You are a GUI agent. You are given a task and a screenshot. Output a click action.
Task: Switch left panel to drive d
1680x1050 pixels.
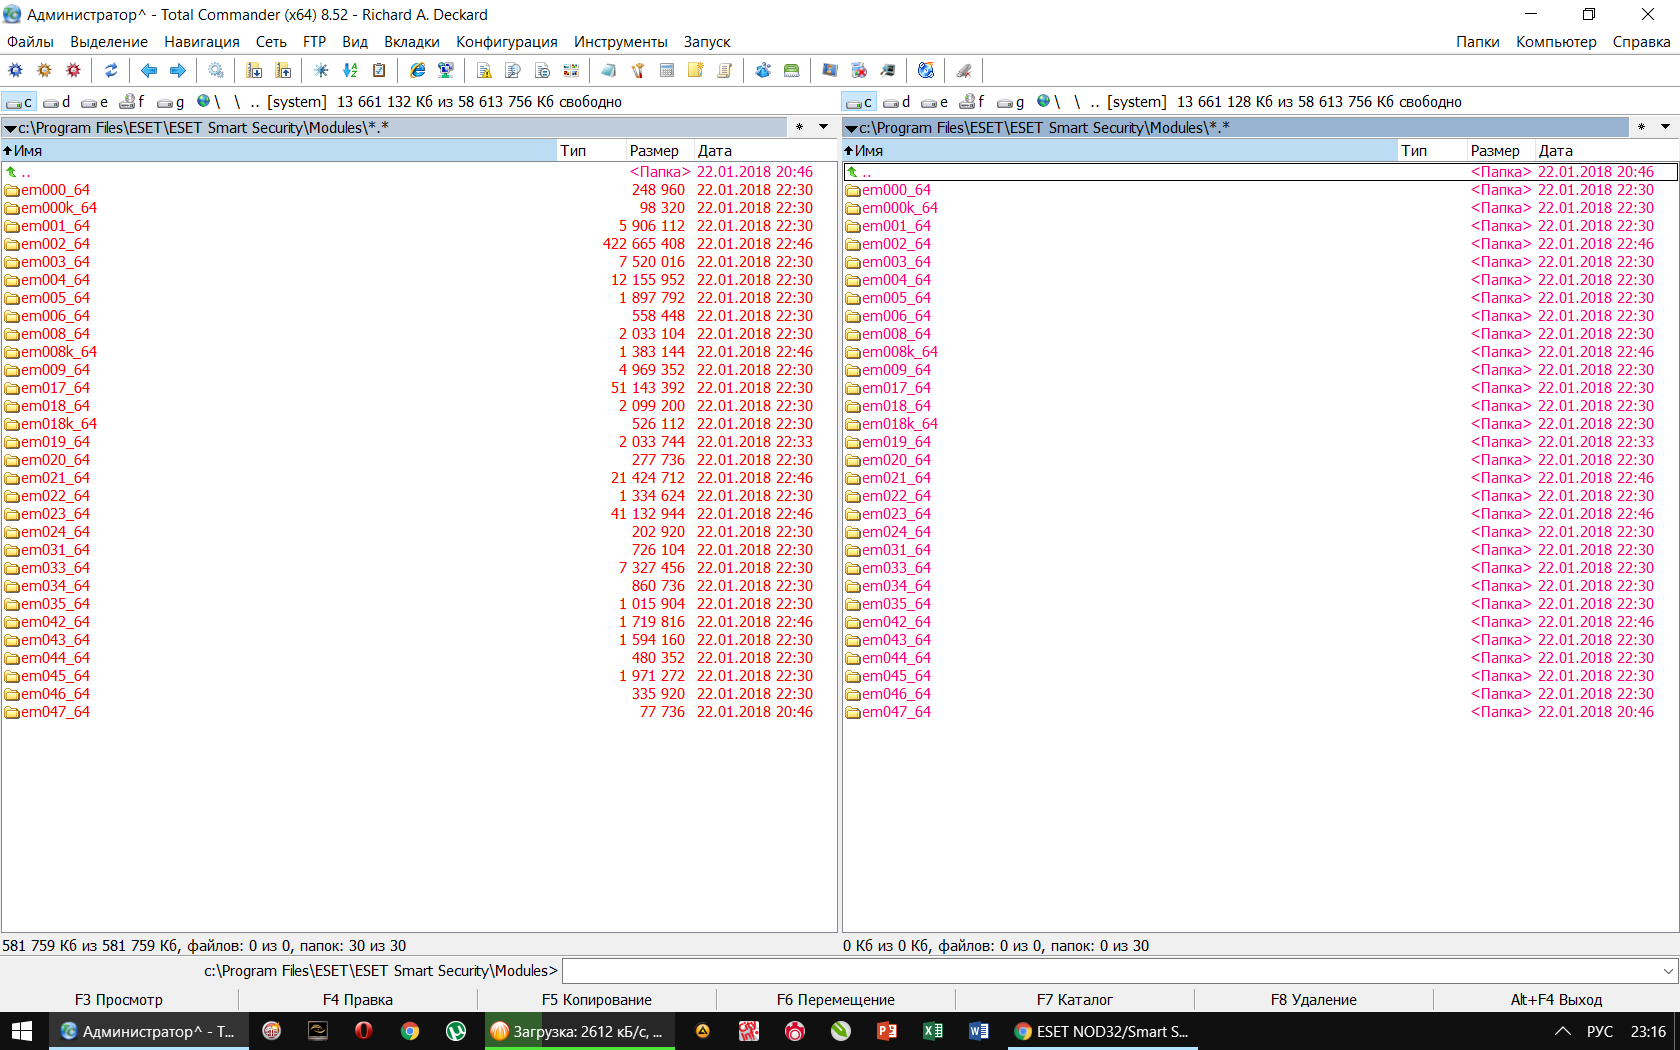[57, 102]
